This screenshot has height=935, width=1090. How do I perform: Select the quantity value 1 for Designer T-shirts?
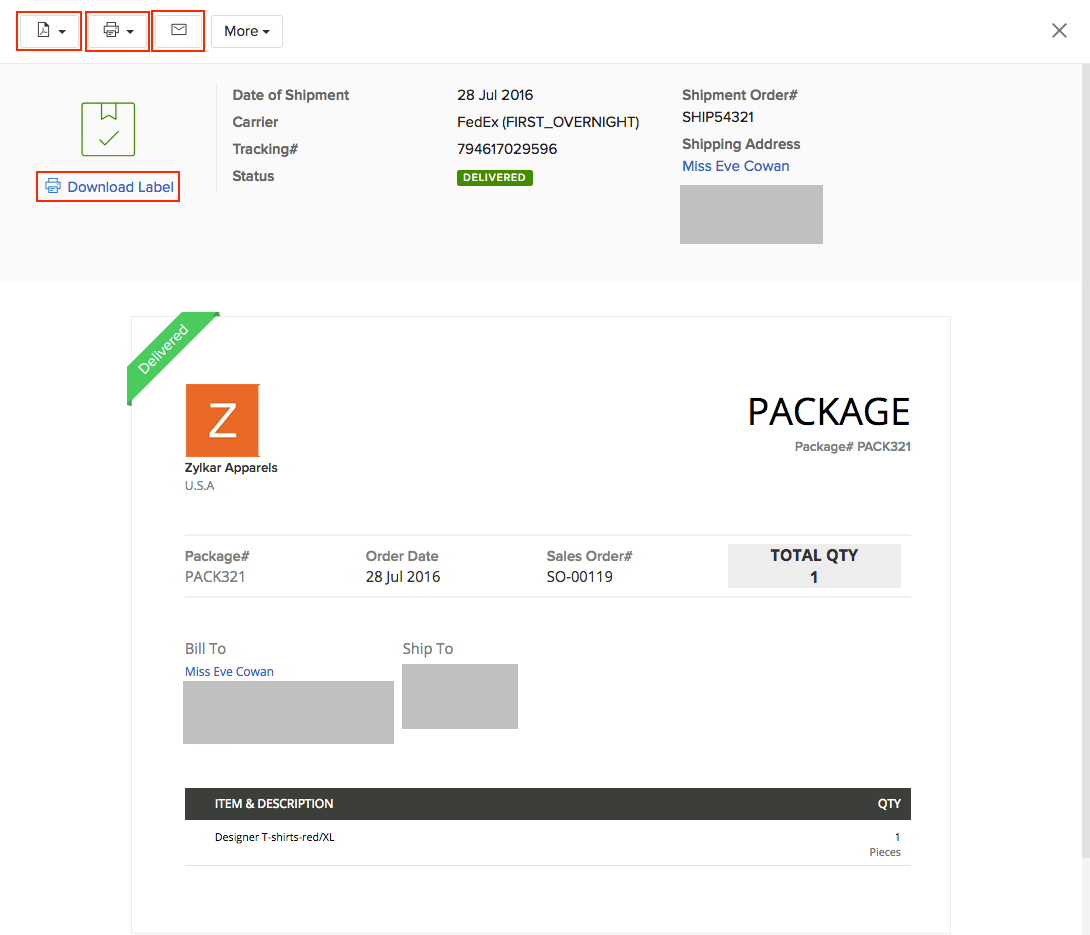896,836
